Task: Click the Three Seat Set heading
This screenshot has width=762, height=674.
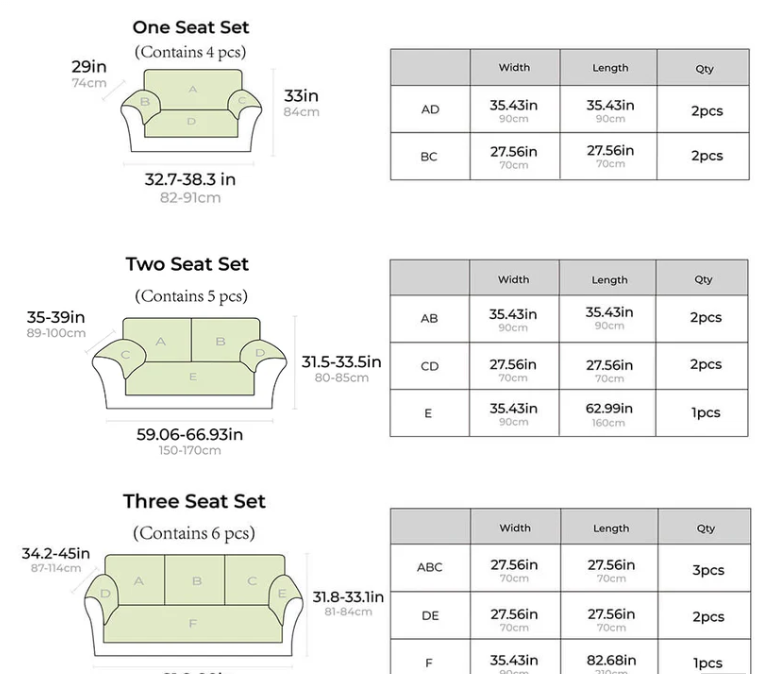Action: (194, 501)
